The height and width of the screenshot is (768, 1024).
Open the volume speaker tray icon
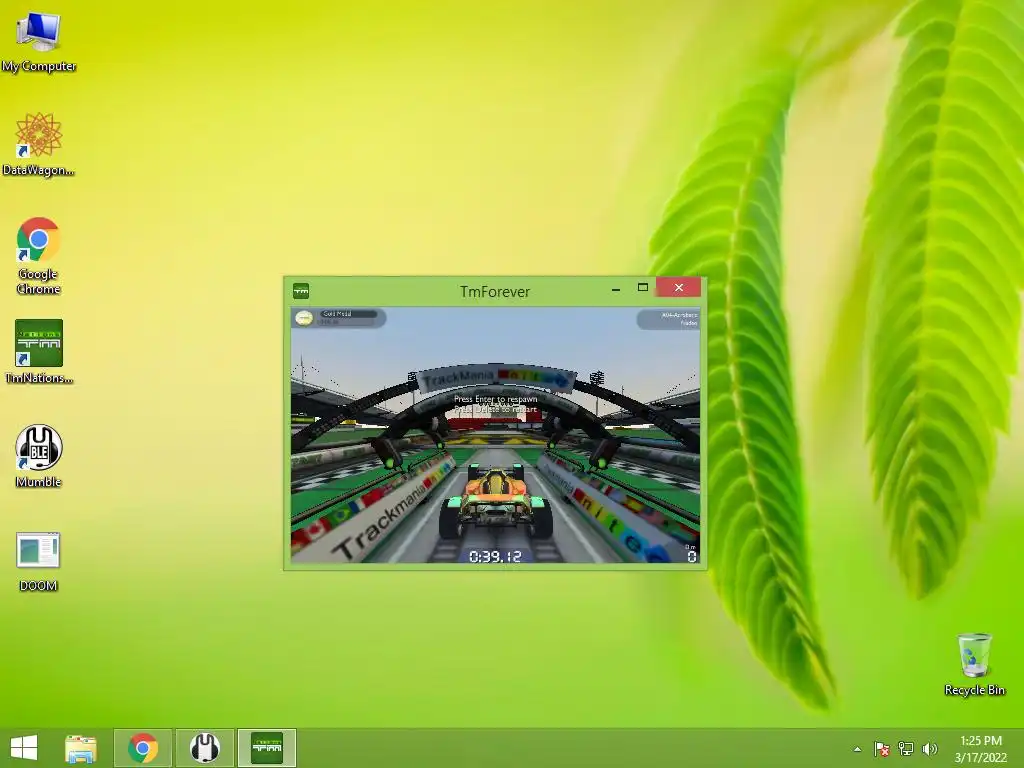coord(930,749)
